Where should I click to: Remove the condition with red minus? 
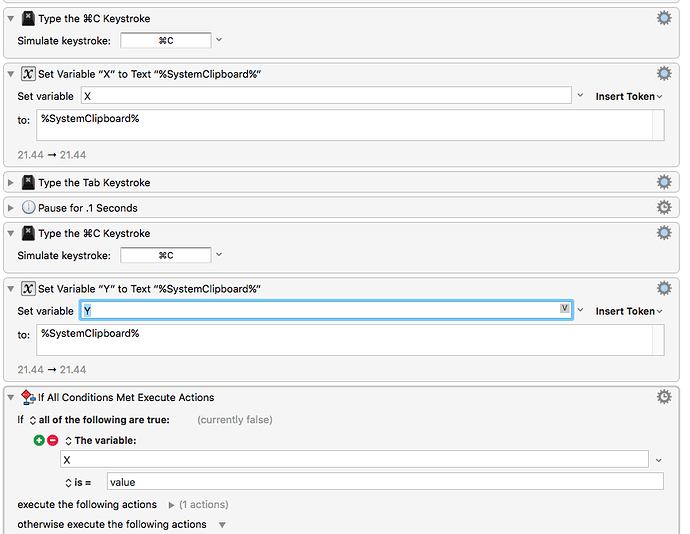(52, 440)
